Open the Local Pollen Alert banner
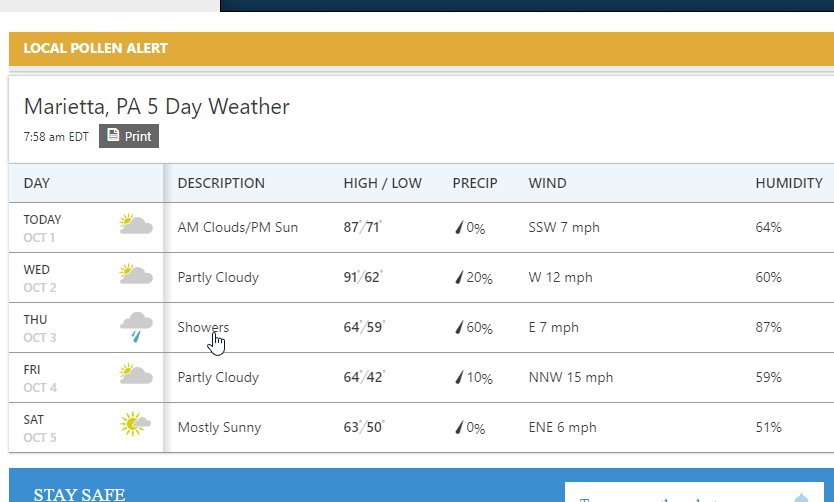 (x=421, y=48)
